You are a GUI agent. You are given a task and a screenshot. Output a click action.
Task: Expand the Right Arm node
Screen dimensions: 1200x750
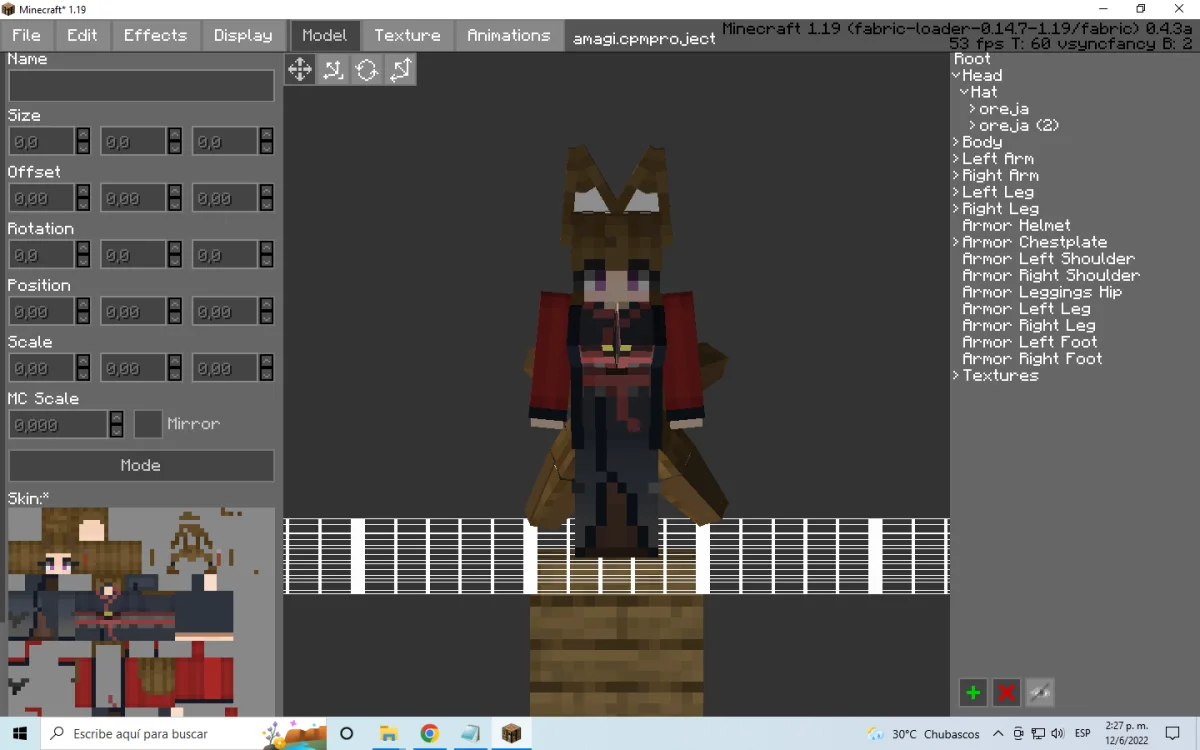956,176
